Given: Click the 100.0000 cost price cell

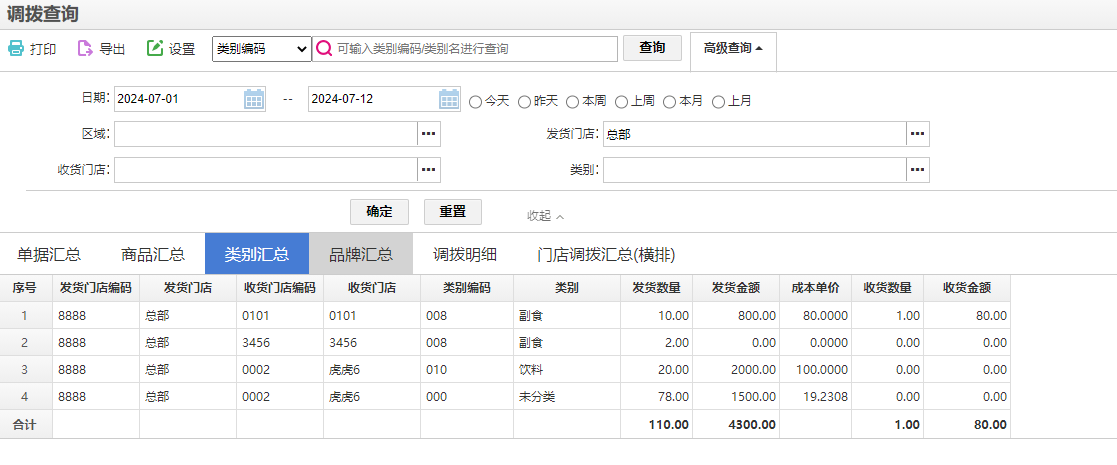Looking at the screenshot, I should click(816, 370).
